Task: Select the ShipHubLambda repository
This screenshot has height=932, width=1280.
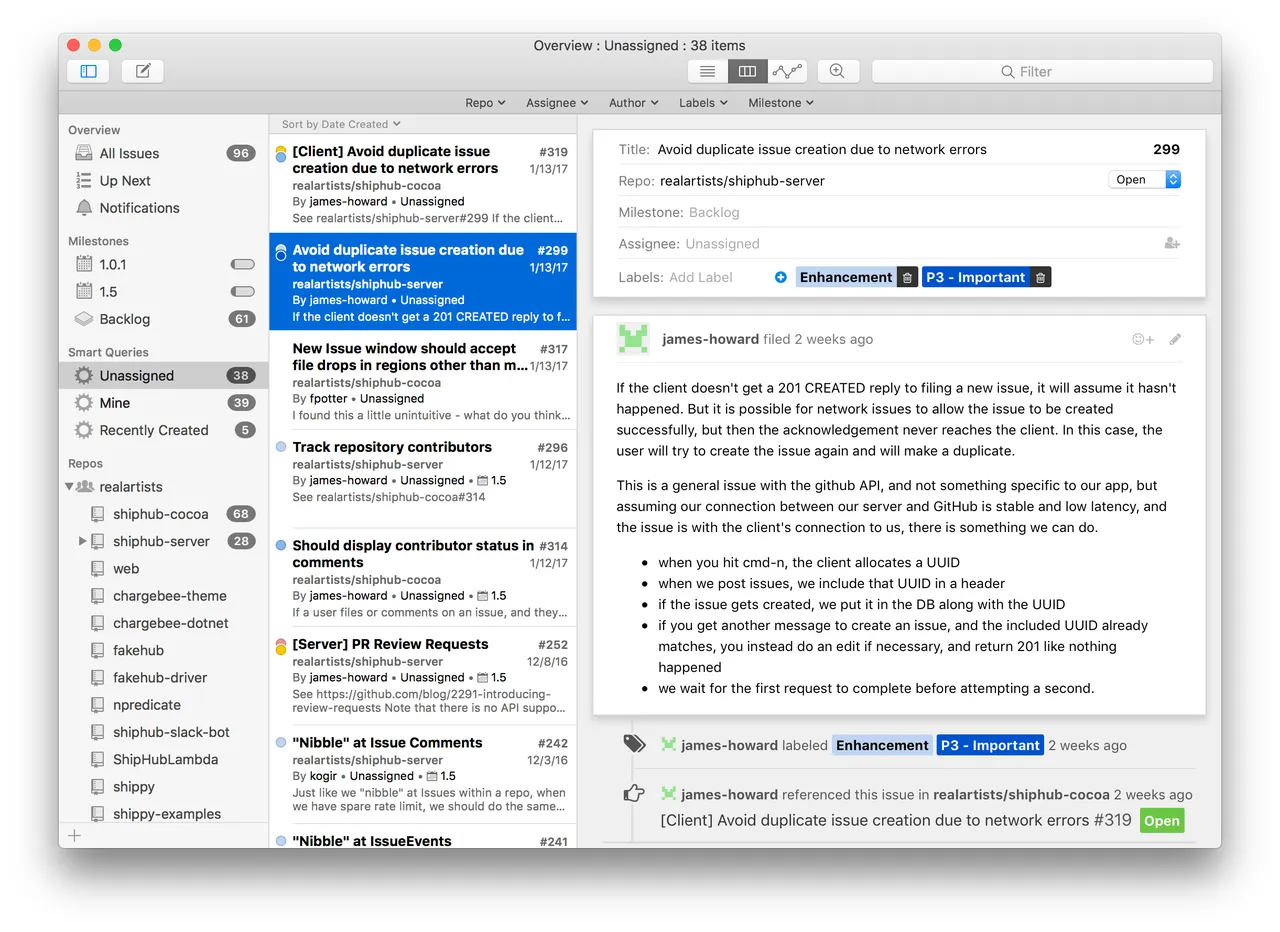Action: point(164,759)
